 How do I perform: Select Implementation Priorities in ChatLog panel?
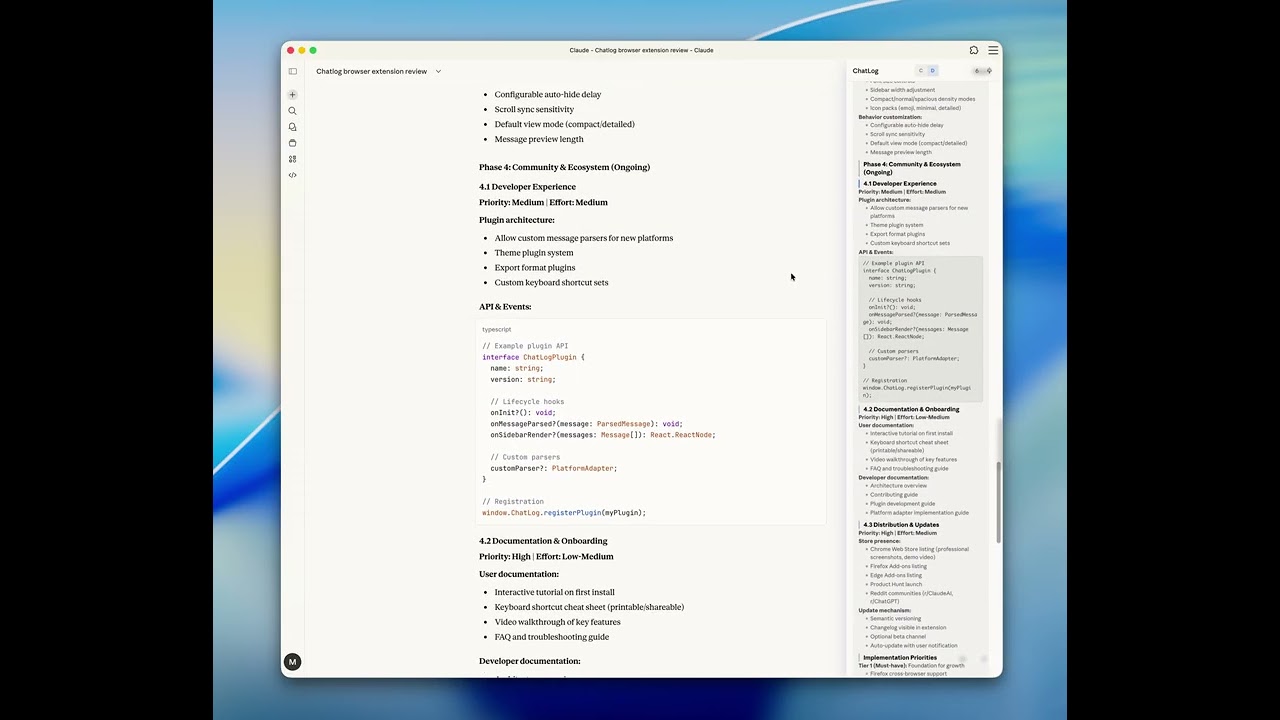click(x=900, y=657)
